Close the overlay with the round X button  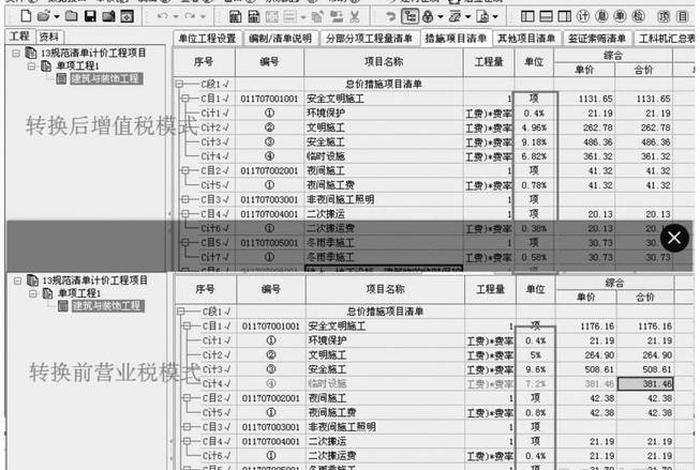pyautogui.click(x=674, y=237)
